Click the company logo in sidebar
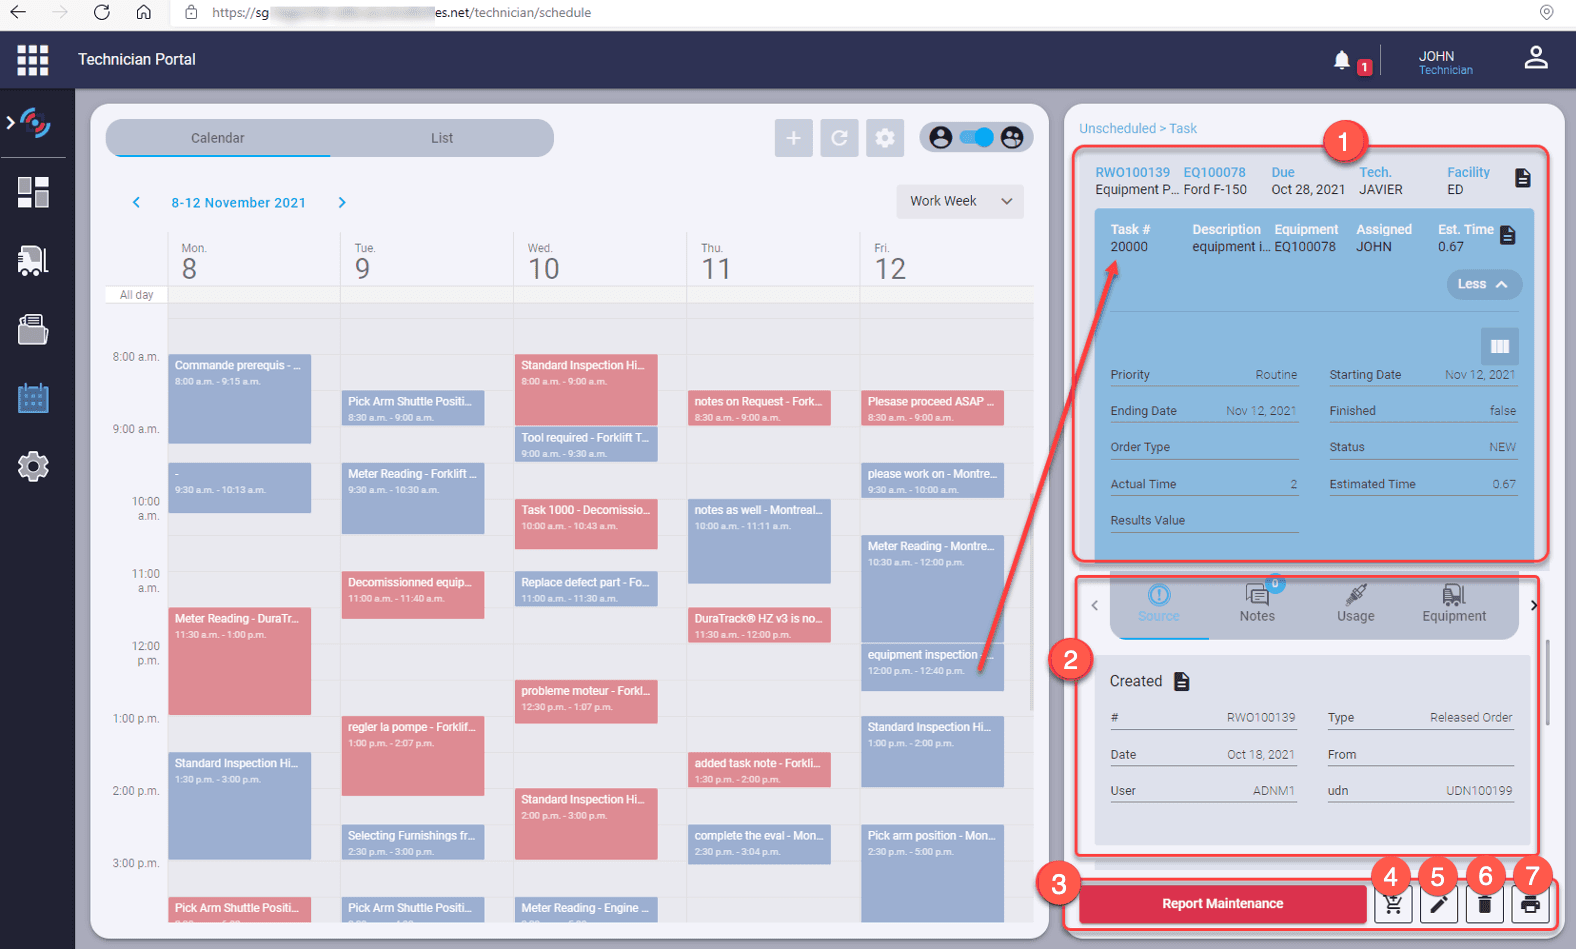Image resolution: width=1576 pixels, height=949 pixels. point(35,123)
